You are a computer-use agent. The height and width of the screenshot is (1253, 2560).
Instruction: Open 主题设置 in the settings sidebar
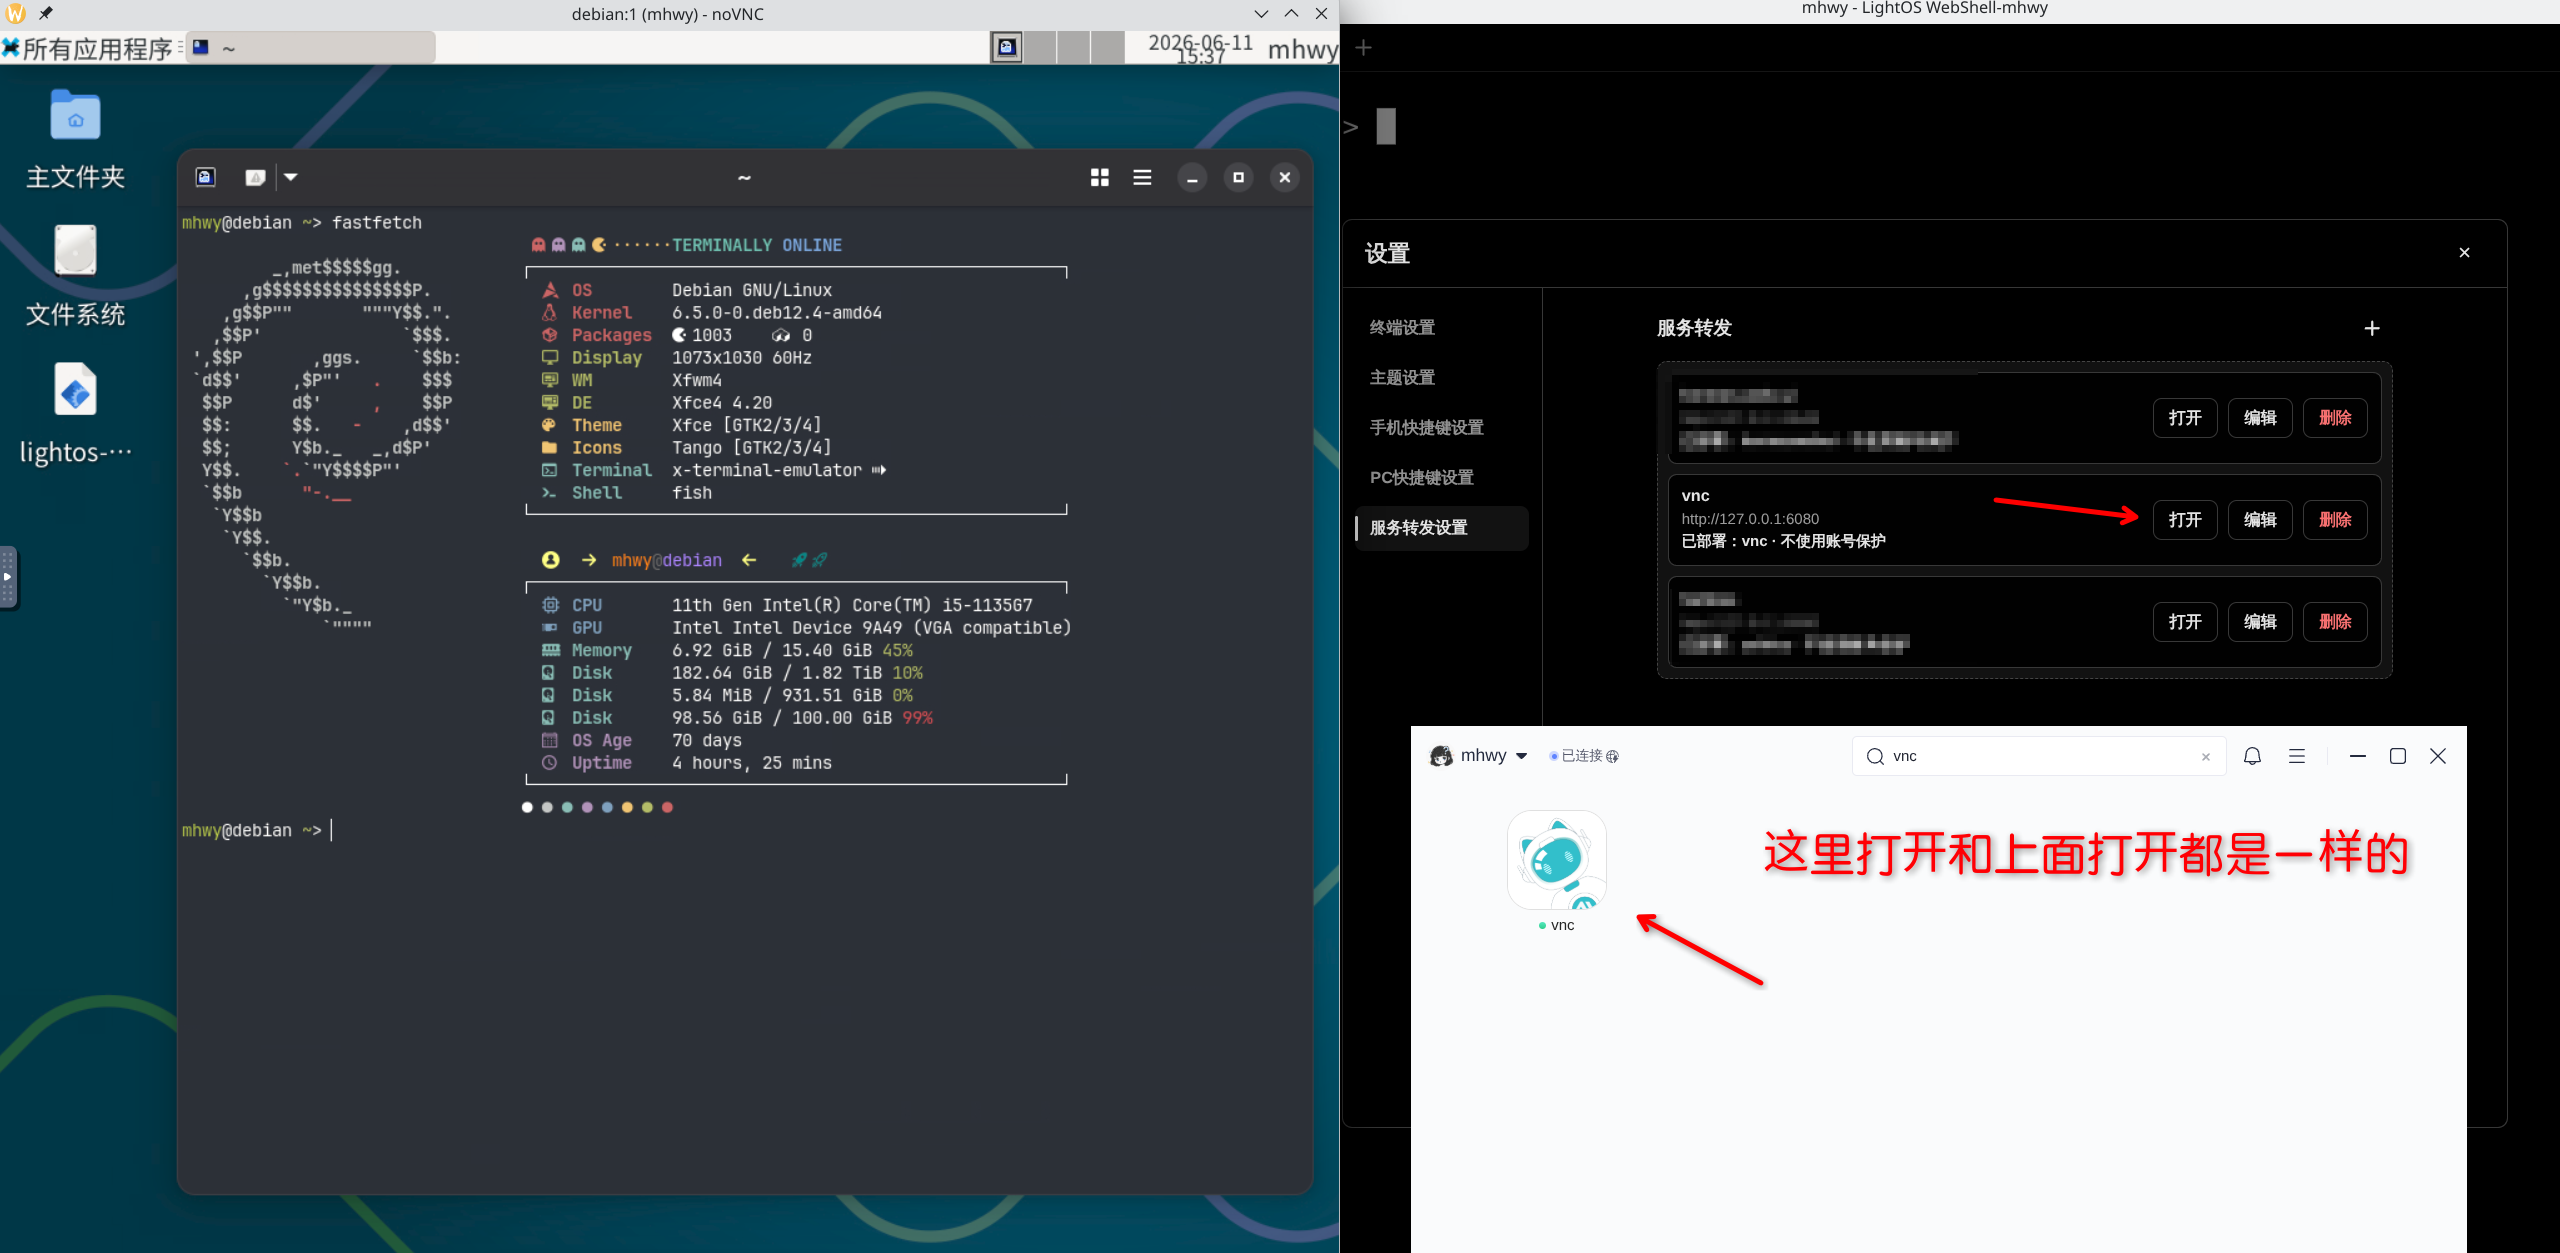coord(1402,377)
